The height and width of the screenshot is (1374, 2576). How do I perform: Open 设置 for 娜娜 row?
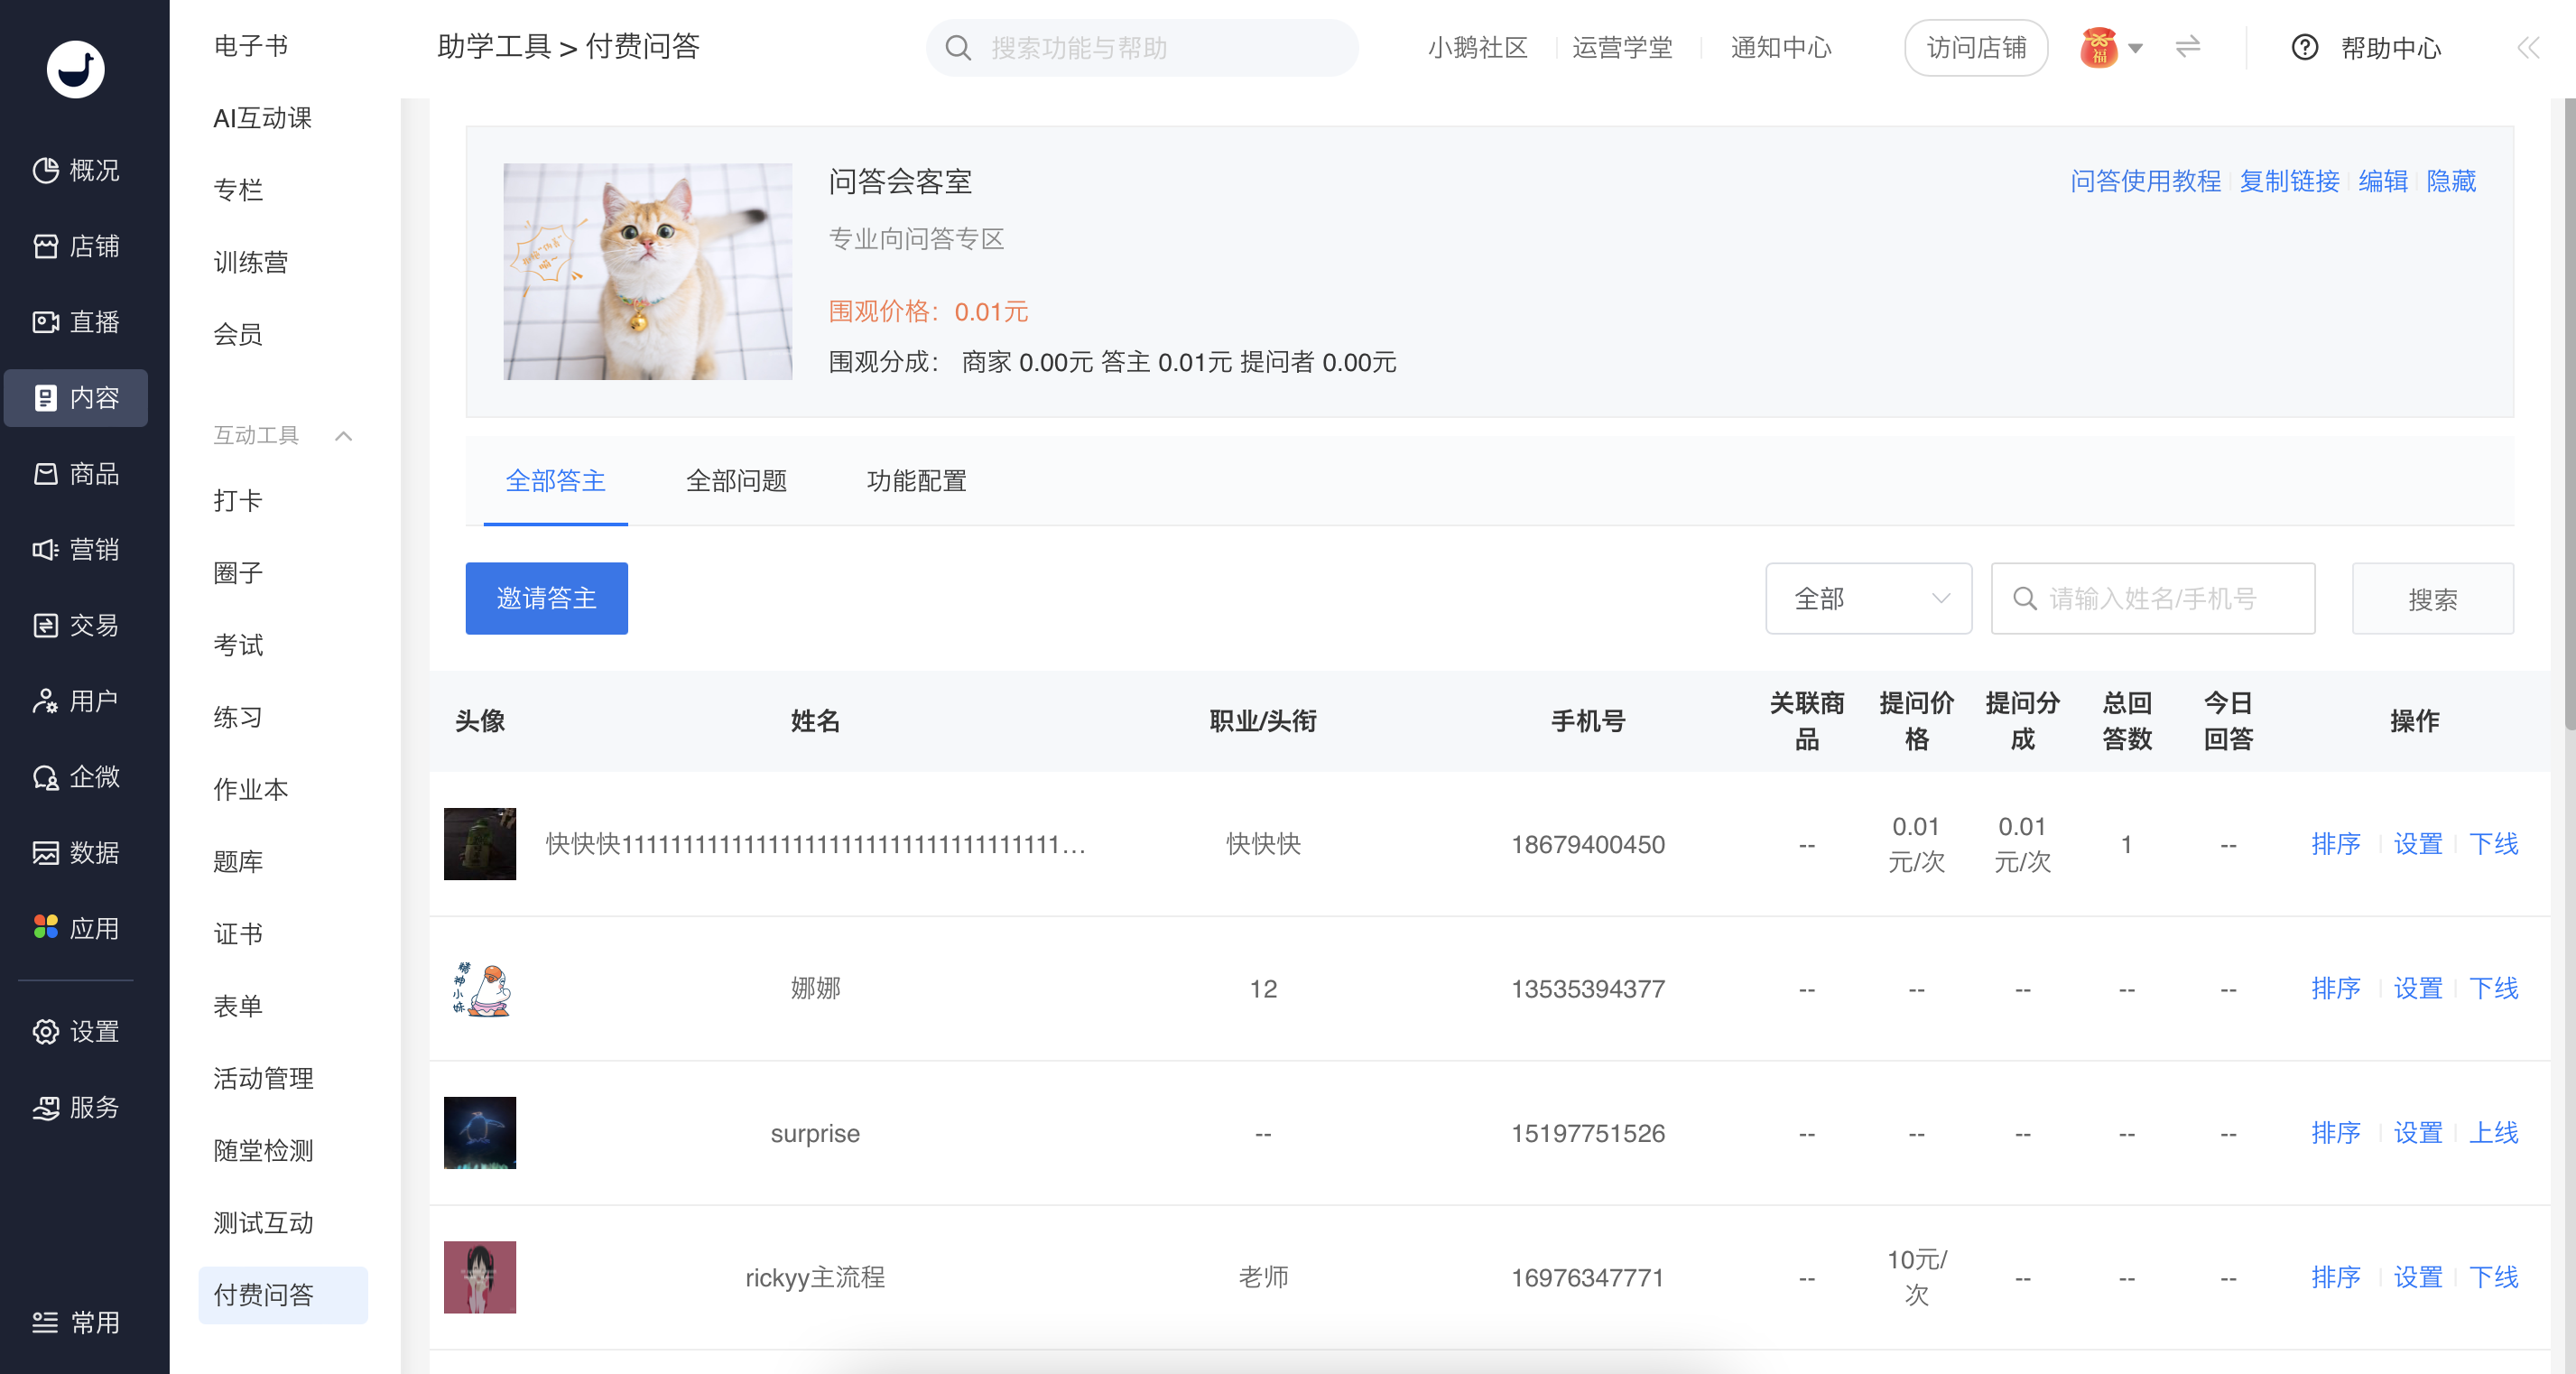[2417, 988]
